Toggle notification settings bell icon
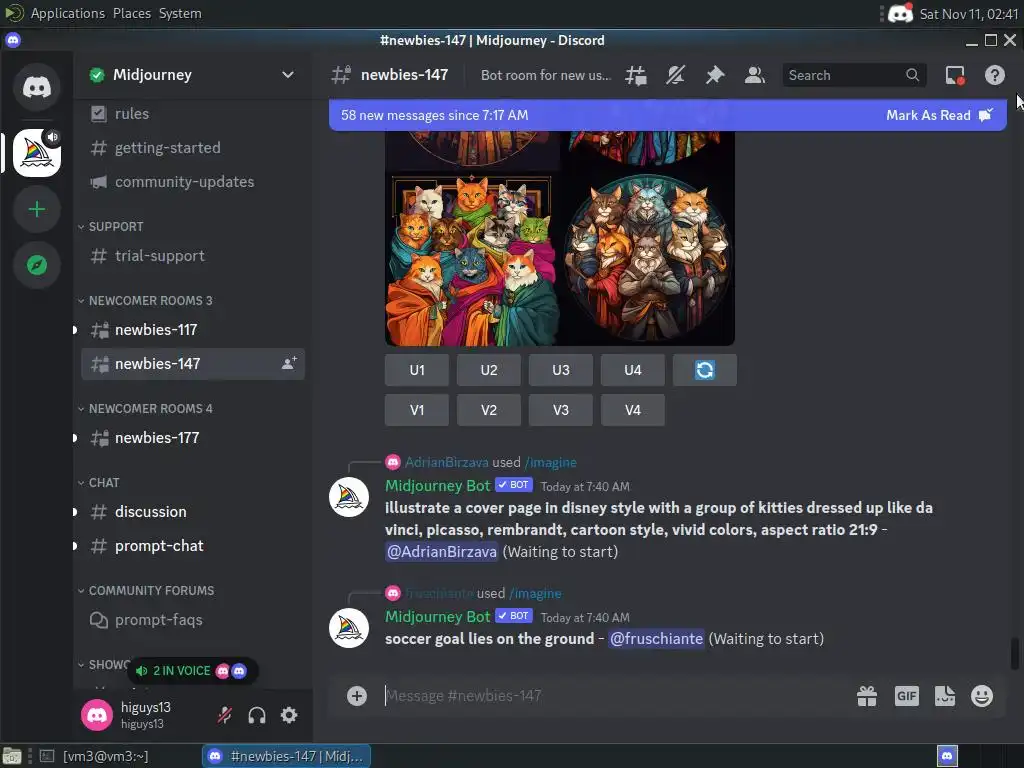Viewport: 1024px width, 768px height. [675, 75]
